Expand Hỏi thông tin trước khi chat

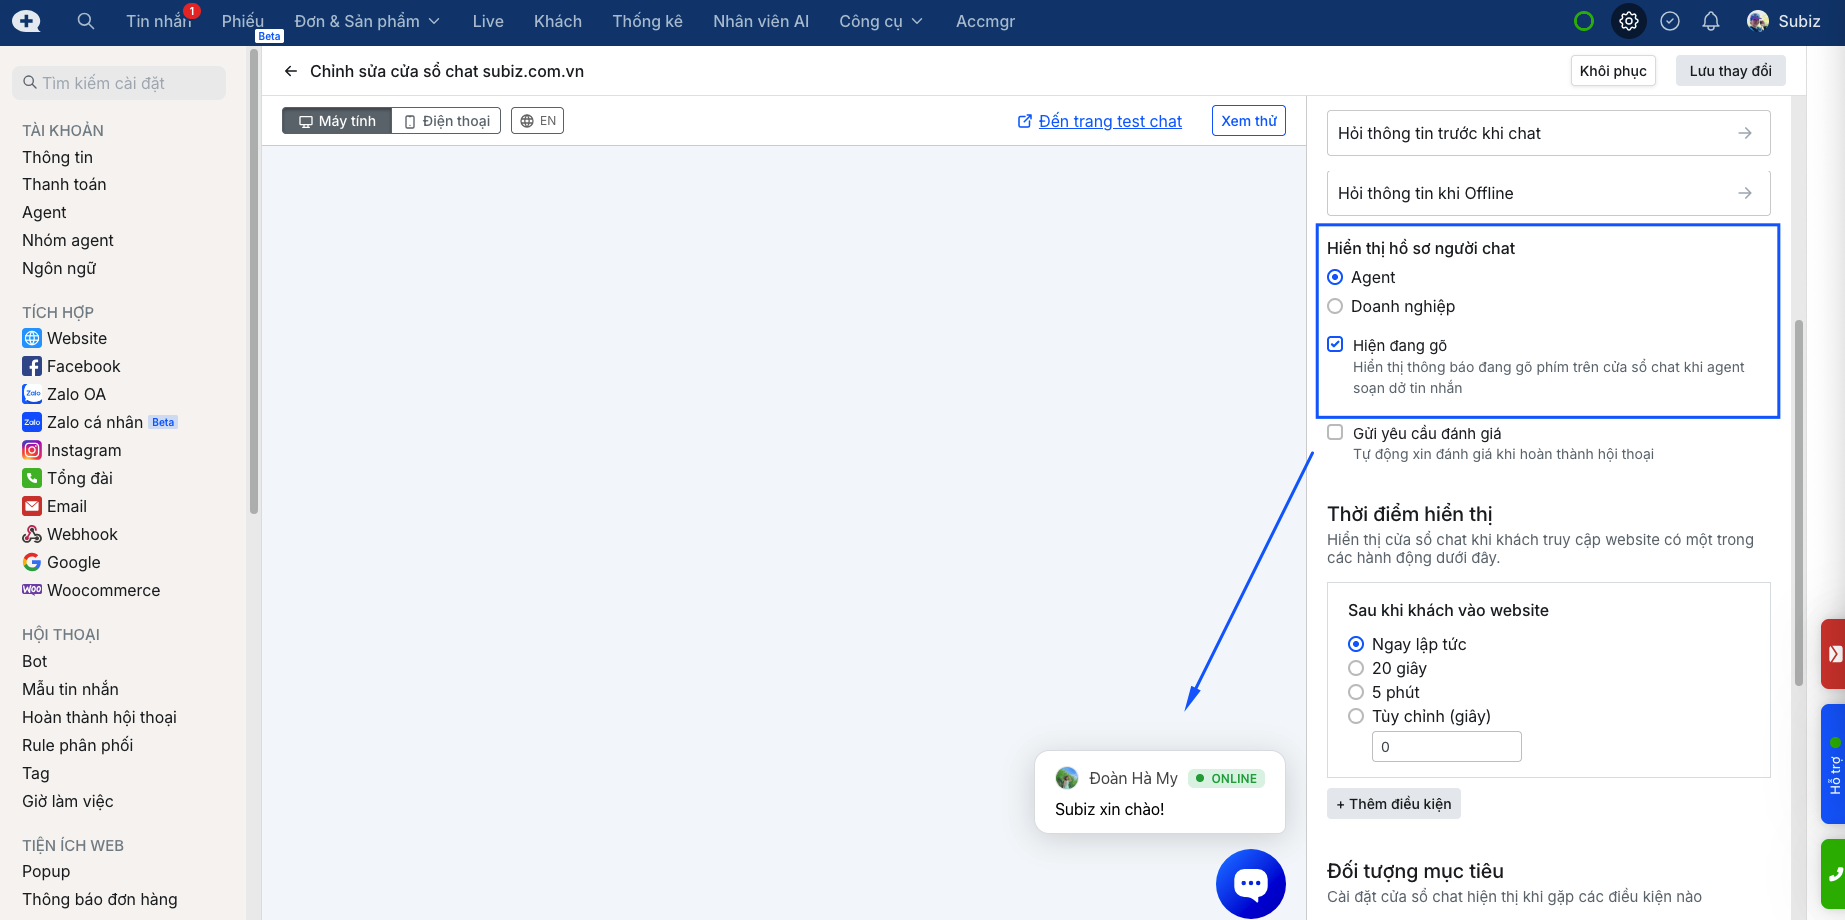point(1547,133)
